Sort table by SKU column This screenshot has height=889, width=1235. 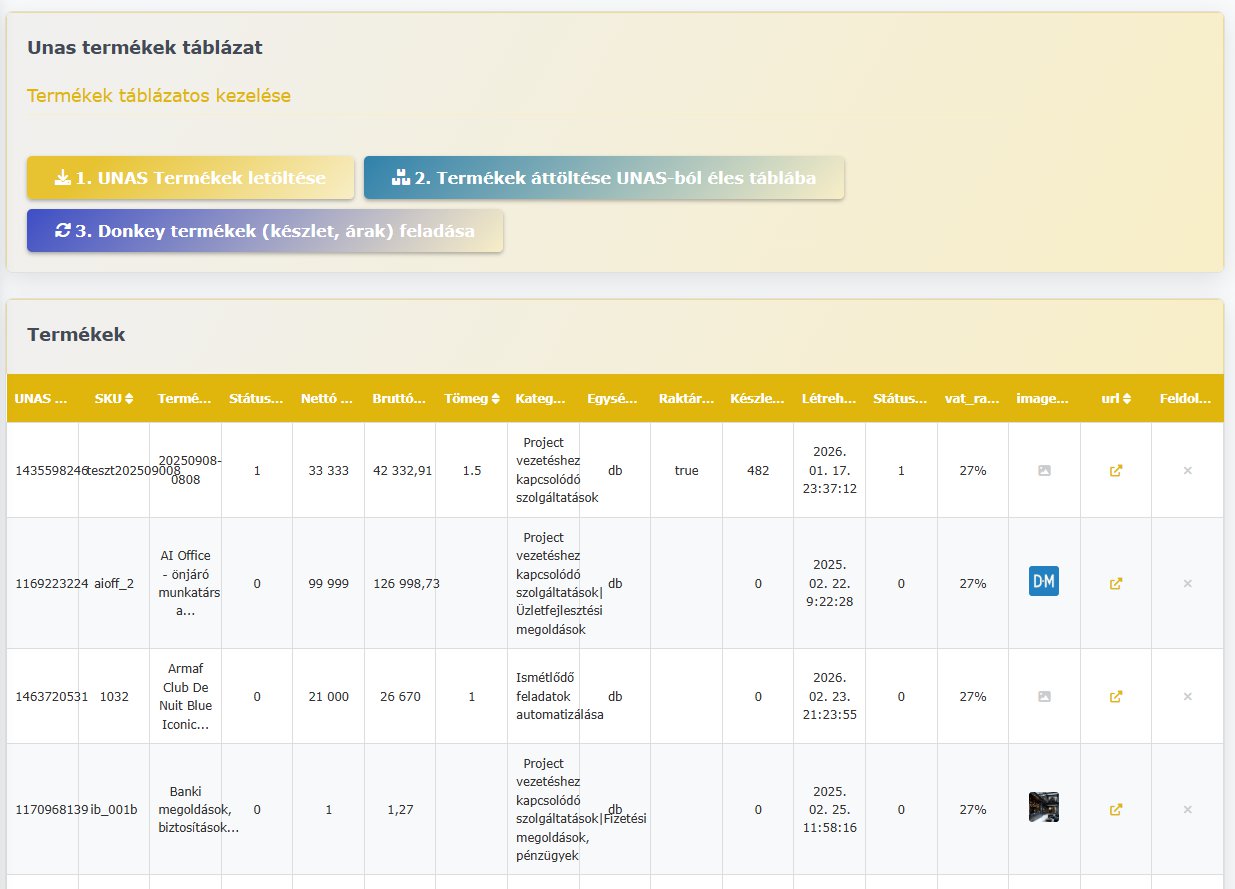coord(114,398)
